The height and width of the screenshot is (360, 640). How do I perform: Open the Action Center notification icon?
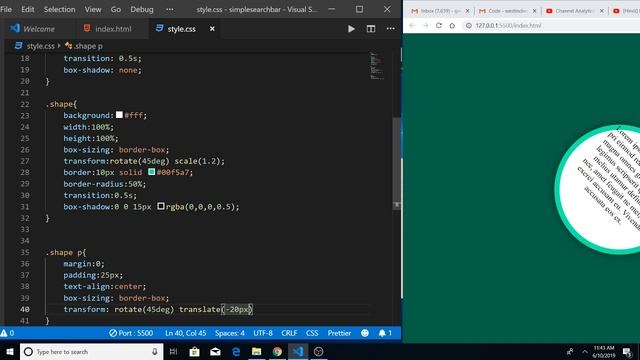tap(628, 351)
